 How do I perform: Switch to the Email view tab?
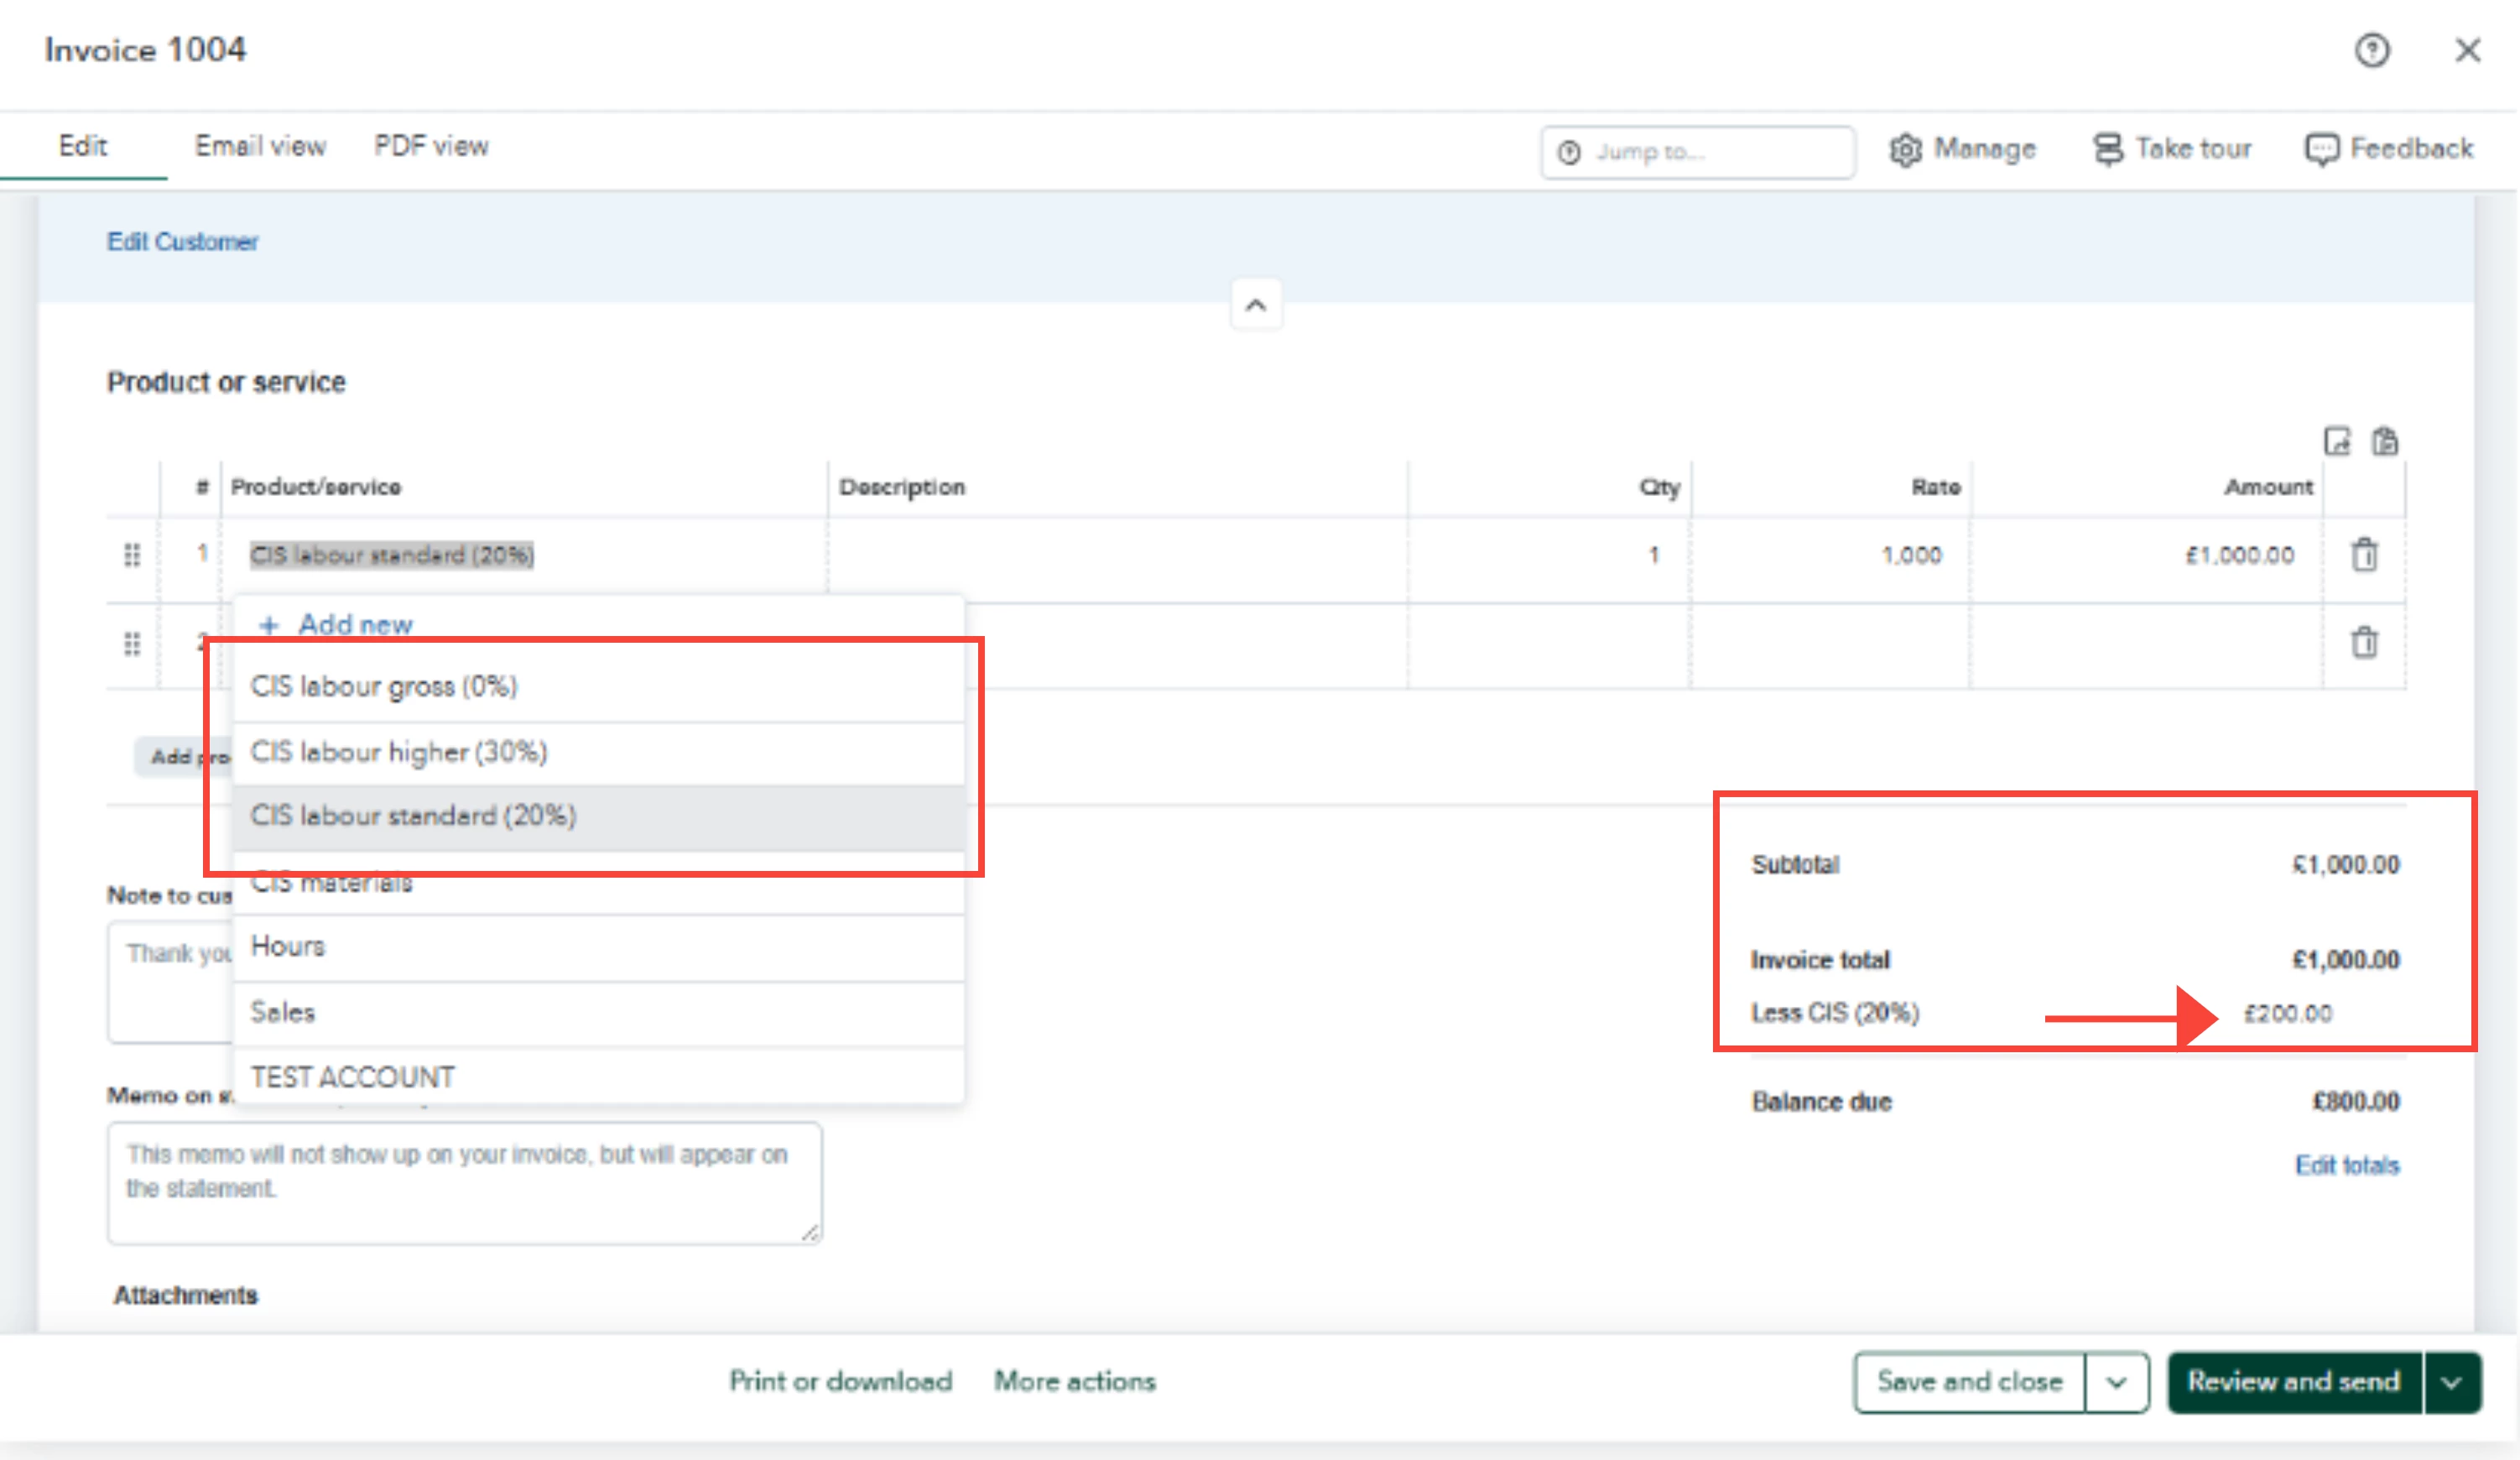pos(260,146)
